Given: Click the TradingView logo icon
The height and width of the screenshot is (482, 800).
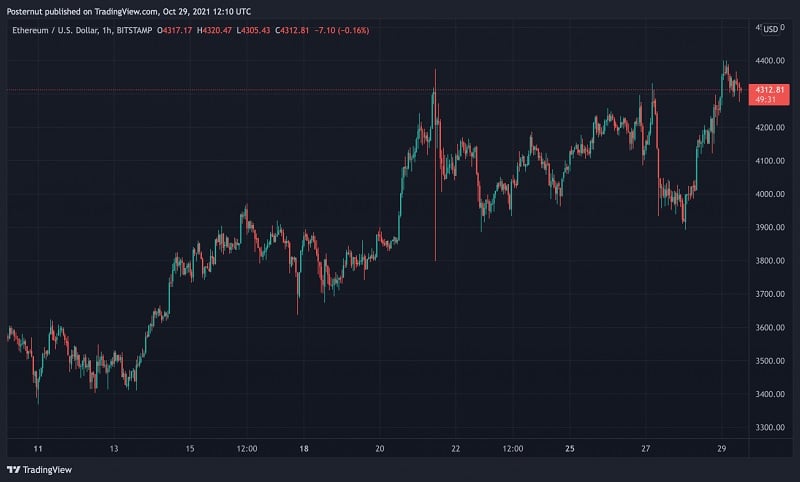Looking at the screenshot, I should [13, 470].
